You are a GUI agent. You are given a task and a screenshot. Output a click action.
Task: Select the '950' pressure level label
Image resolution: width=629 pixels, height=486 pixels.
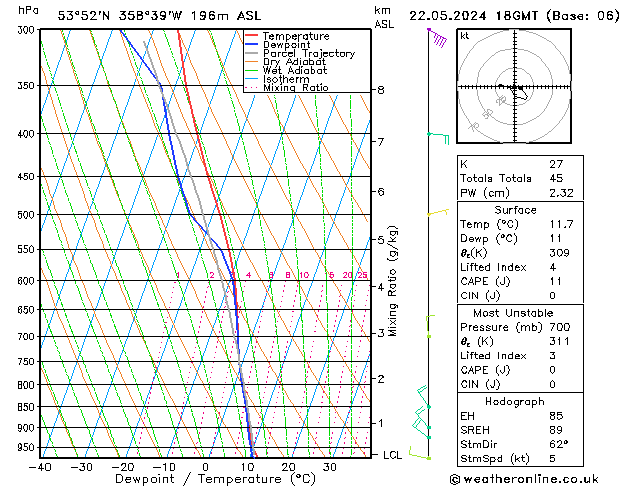(28, 448)
